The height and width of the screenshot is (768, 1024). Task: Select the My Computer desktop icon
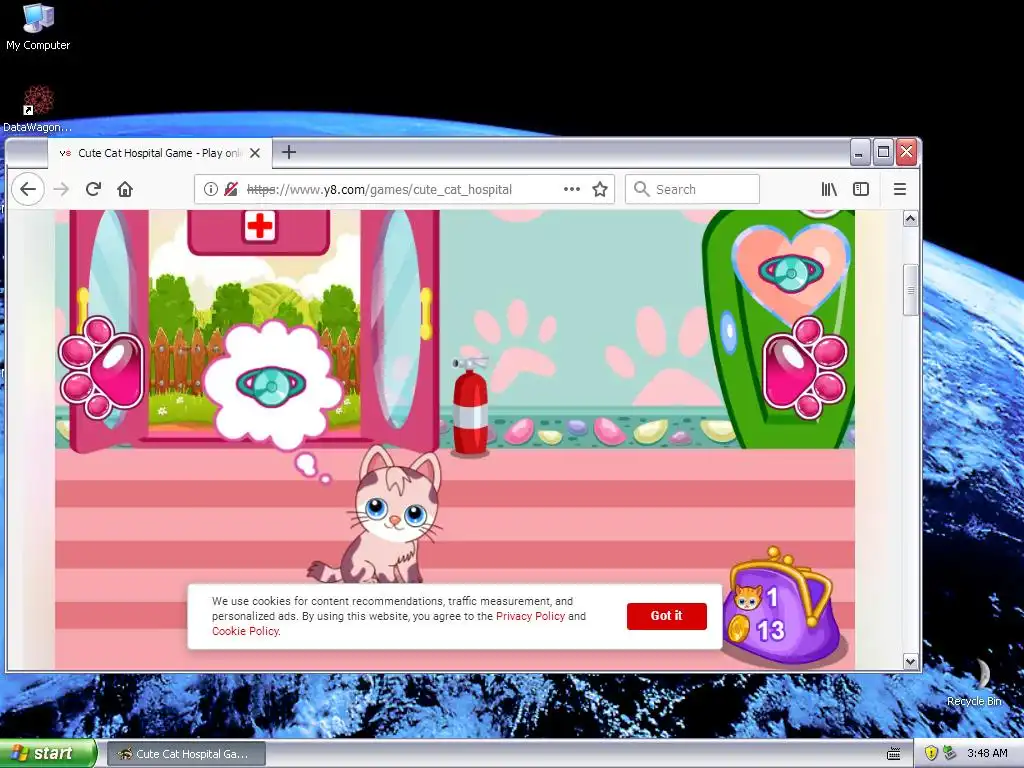38,27
